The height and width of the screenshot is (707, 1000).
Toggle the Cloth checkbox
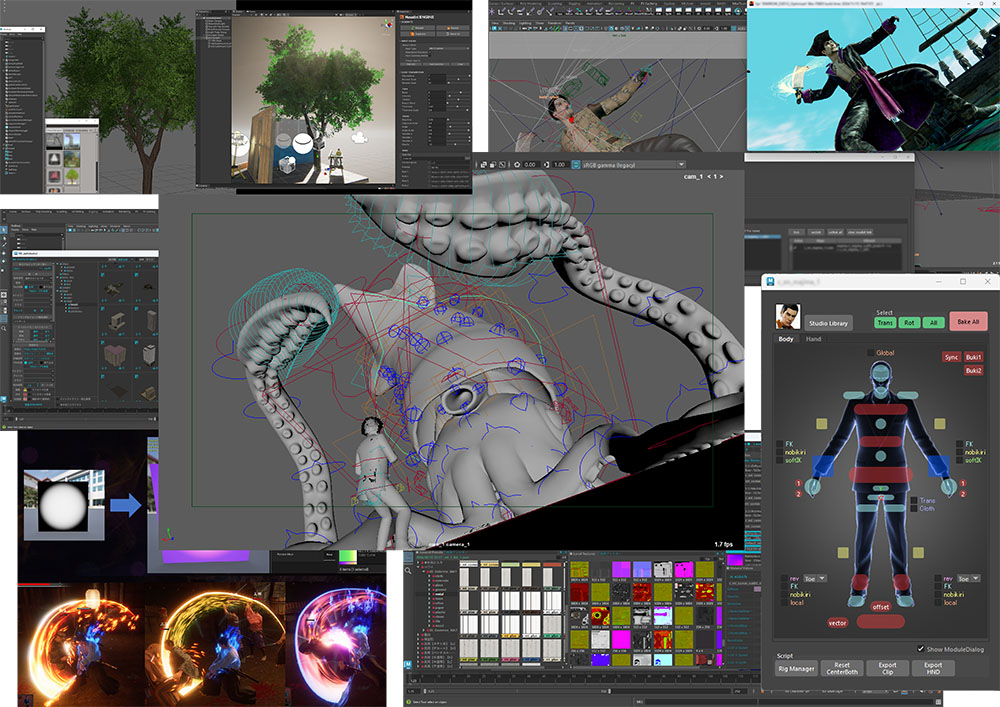coord(915,509)
